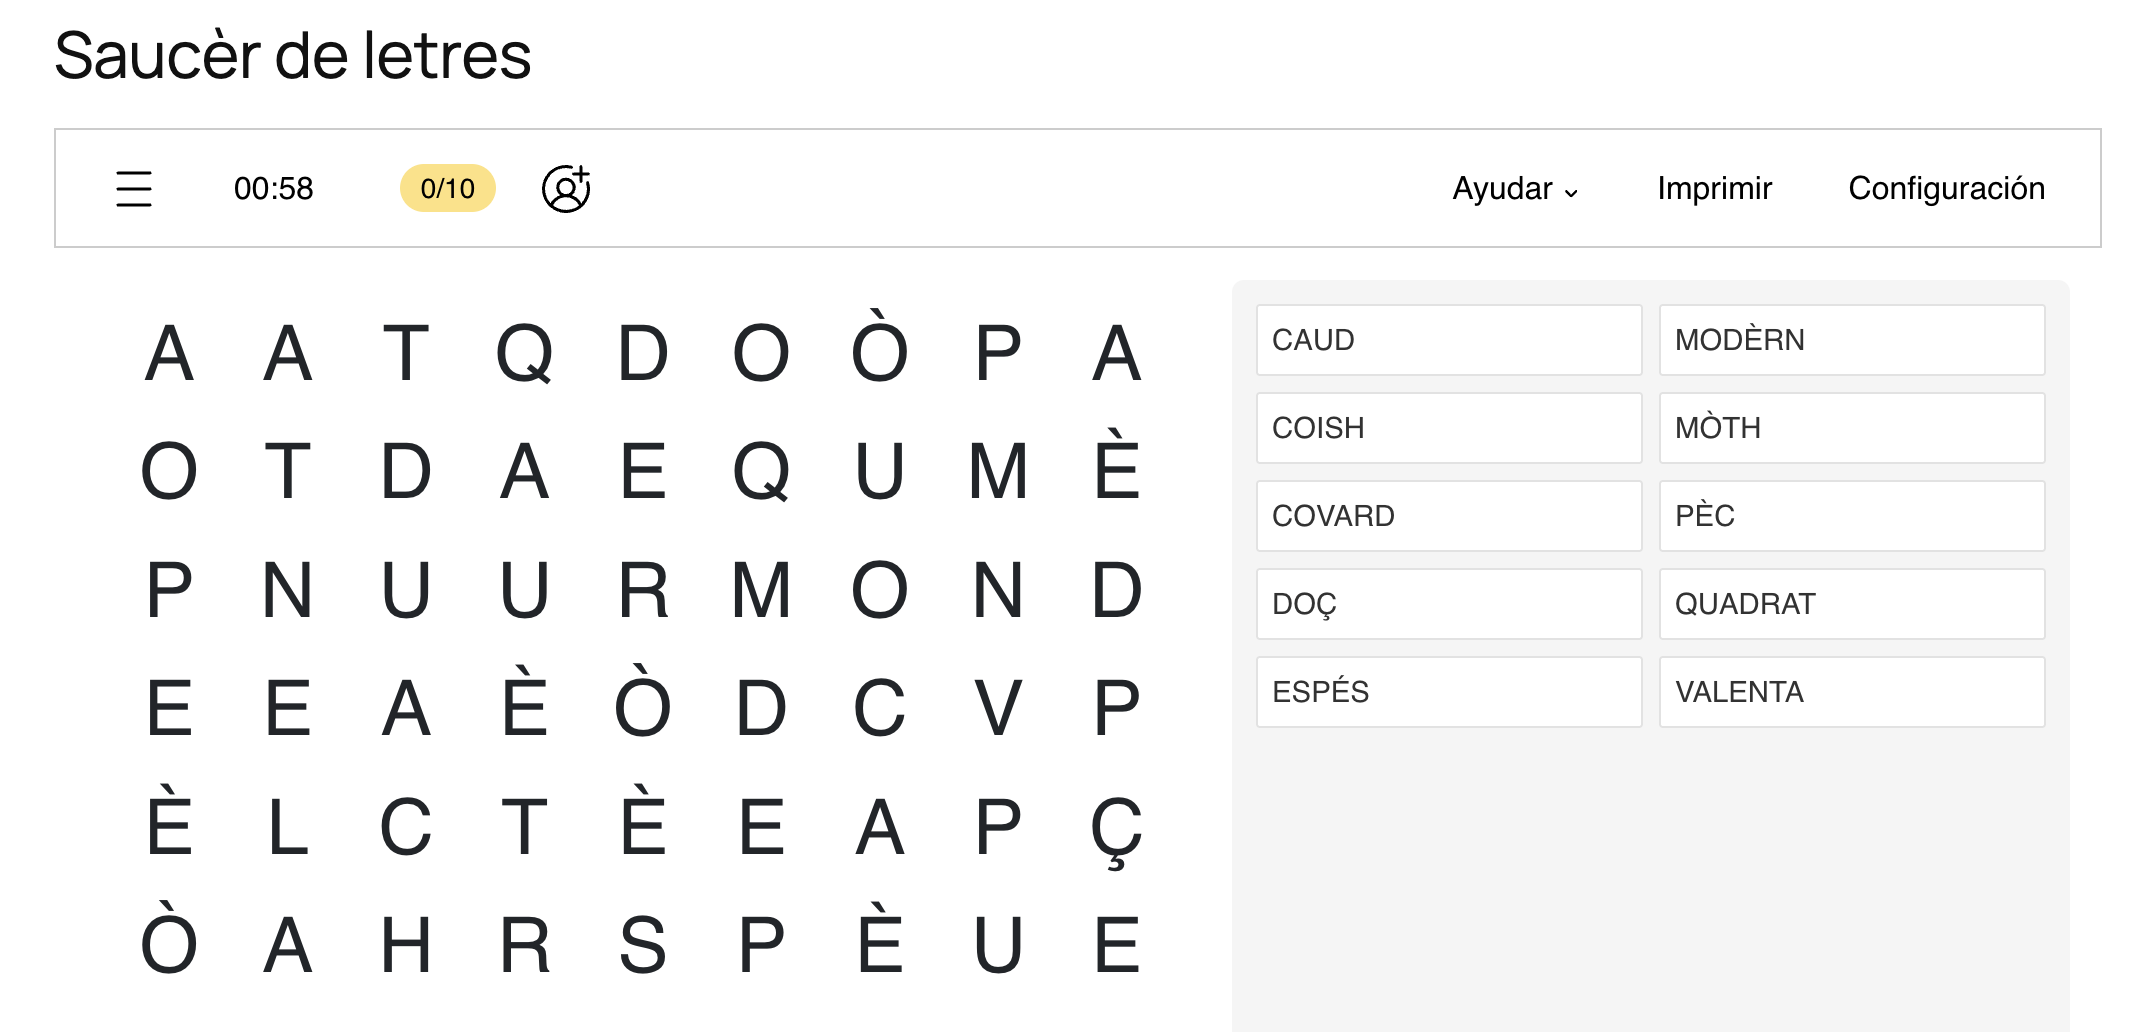Expand the Ayudar dropdown

pos(1515,189)
